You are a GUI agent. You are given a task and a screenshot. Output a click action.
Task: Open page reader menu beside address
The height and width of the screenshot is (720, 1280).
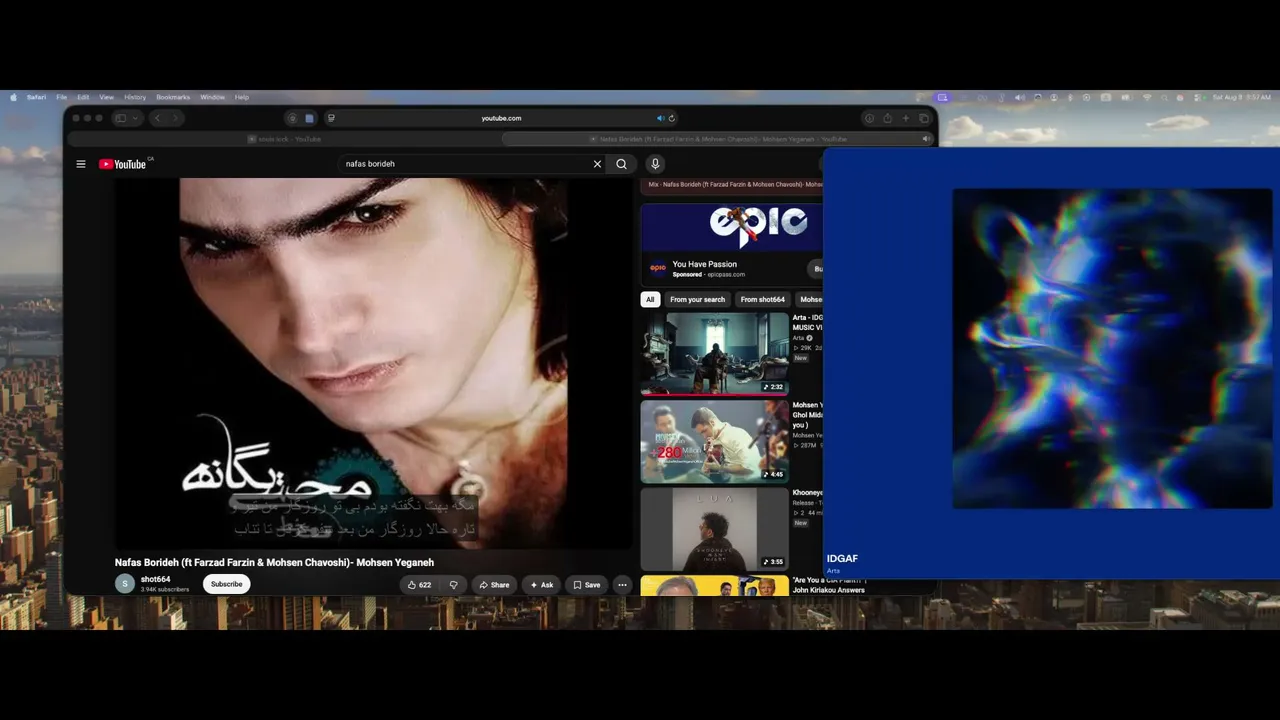tap(331, 118)
